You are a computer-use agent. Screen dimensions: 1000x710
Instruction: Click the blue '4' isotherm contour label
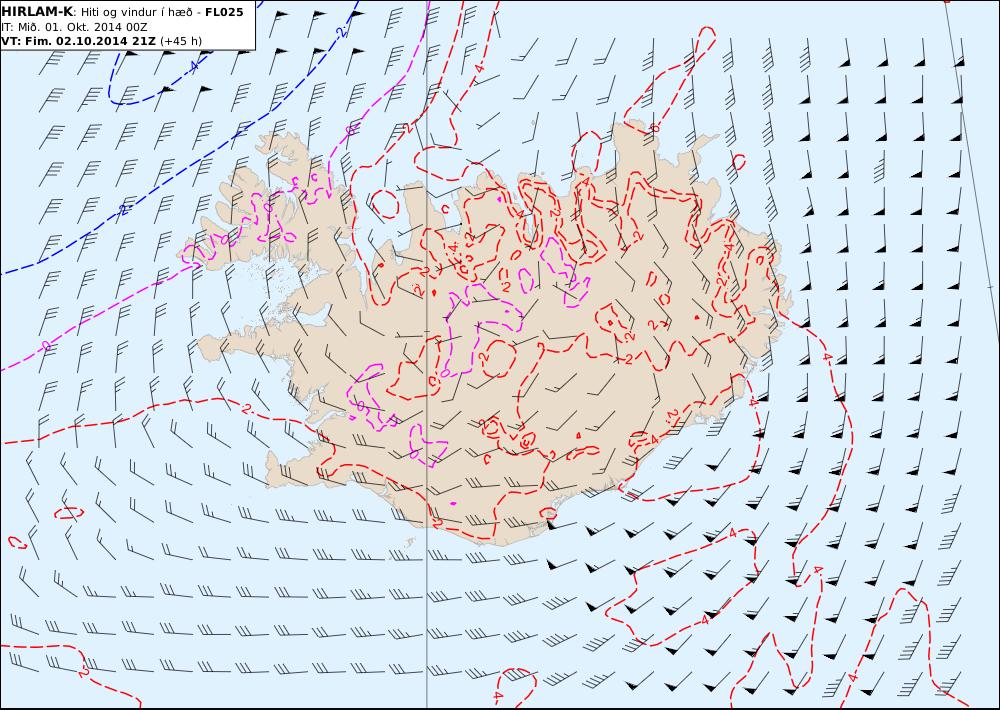click(x=195, y=66)
